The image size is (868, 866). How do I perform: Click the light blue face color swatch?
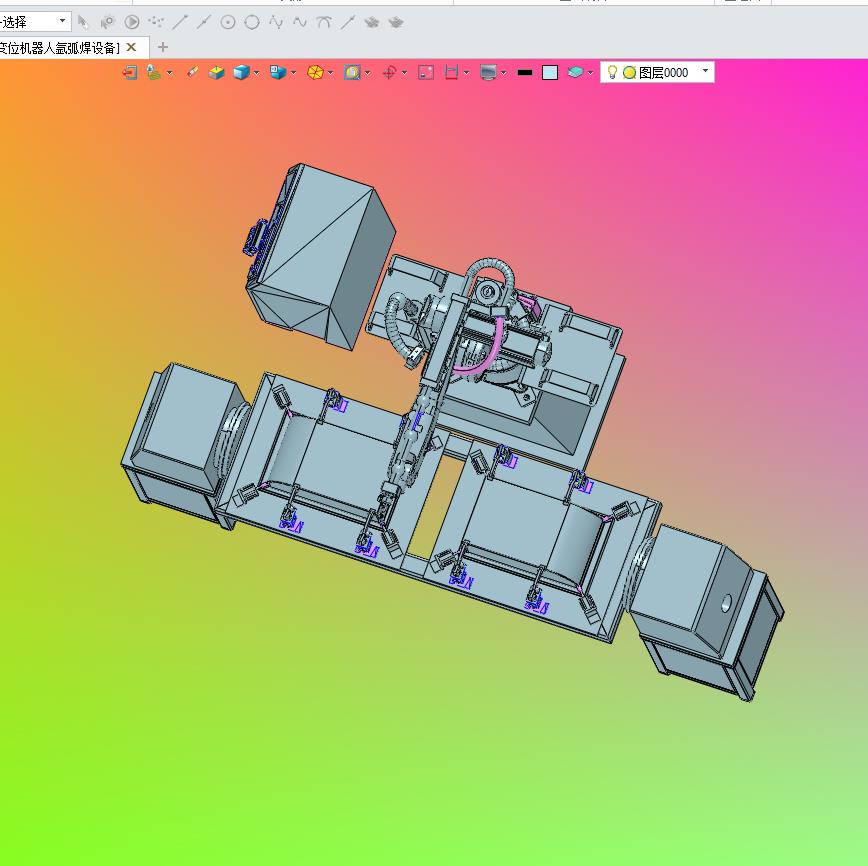tap(550, 72)
